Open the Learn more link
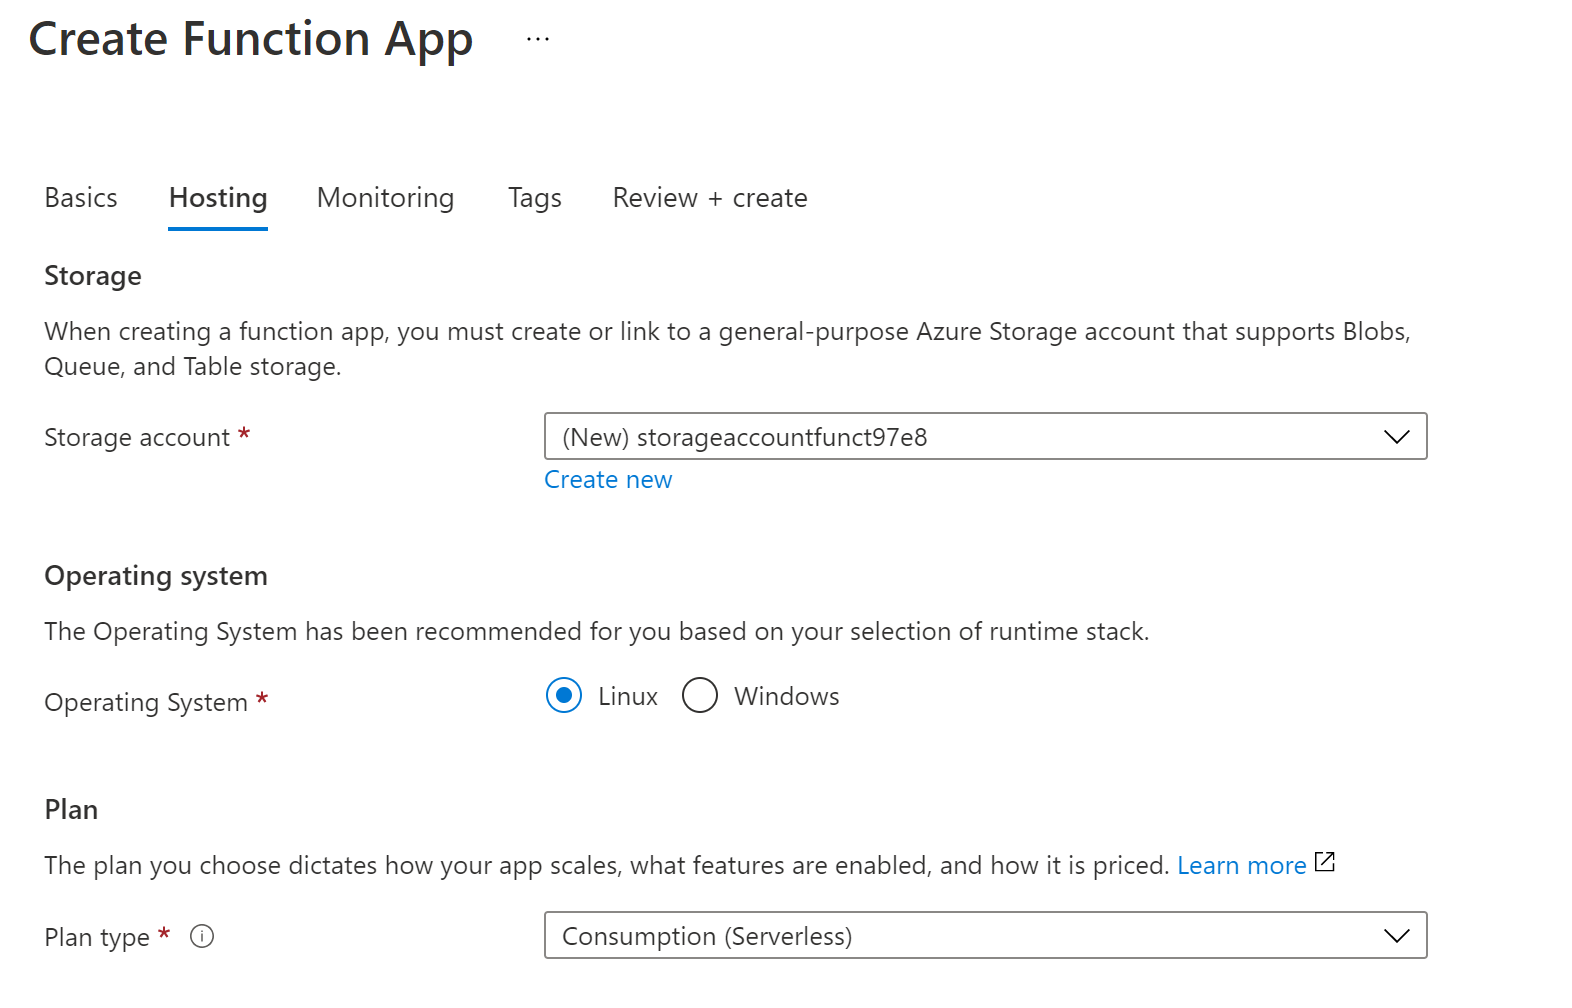This screenshot has width=1572, height=1008. click(x=1241, y=866)
